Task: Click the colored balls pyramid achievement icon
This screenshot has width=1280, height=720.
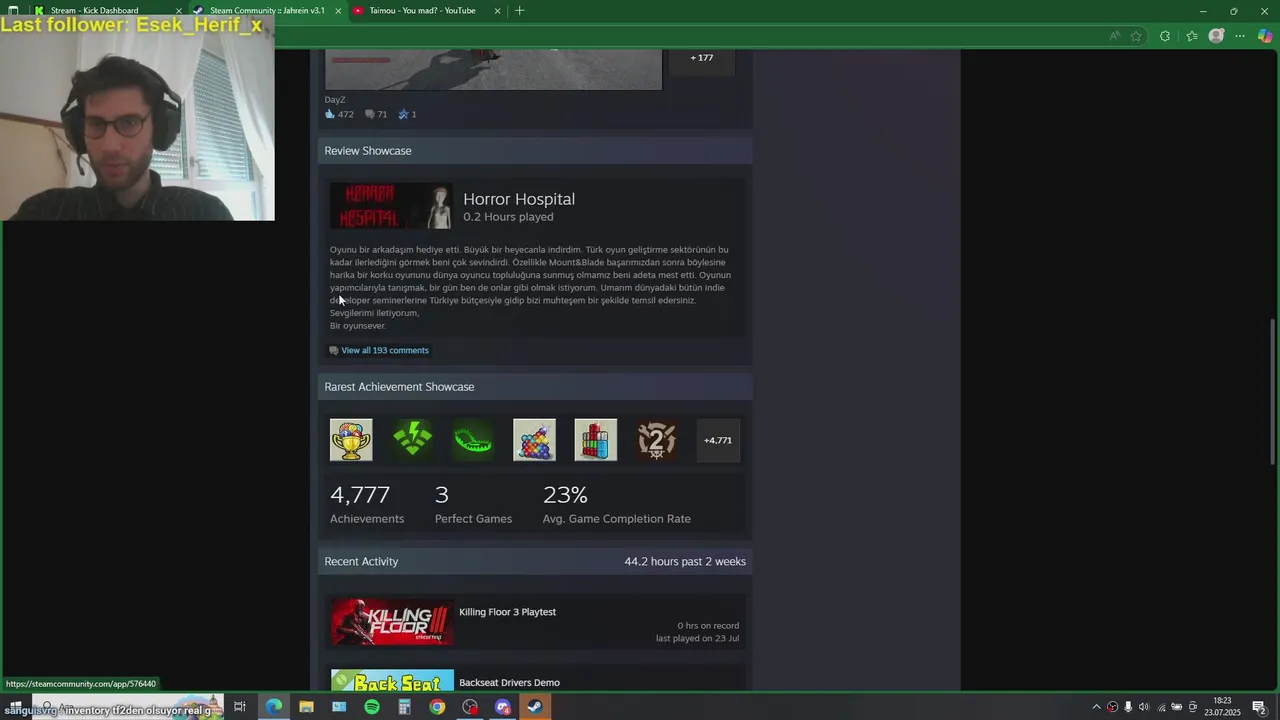Action: [x=534, y=440]
